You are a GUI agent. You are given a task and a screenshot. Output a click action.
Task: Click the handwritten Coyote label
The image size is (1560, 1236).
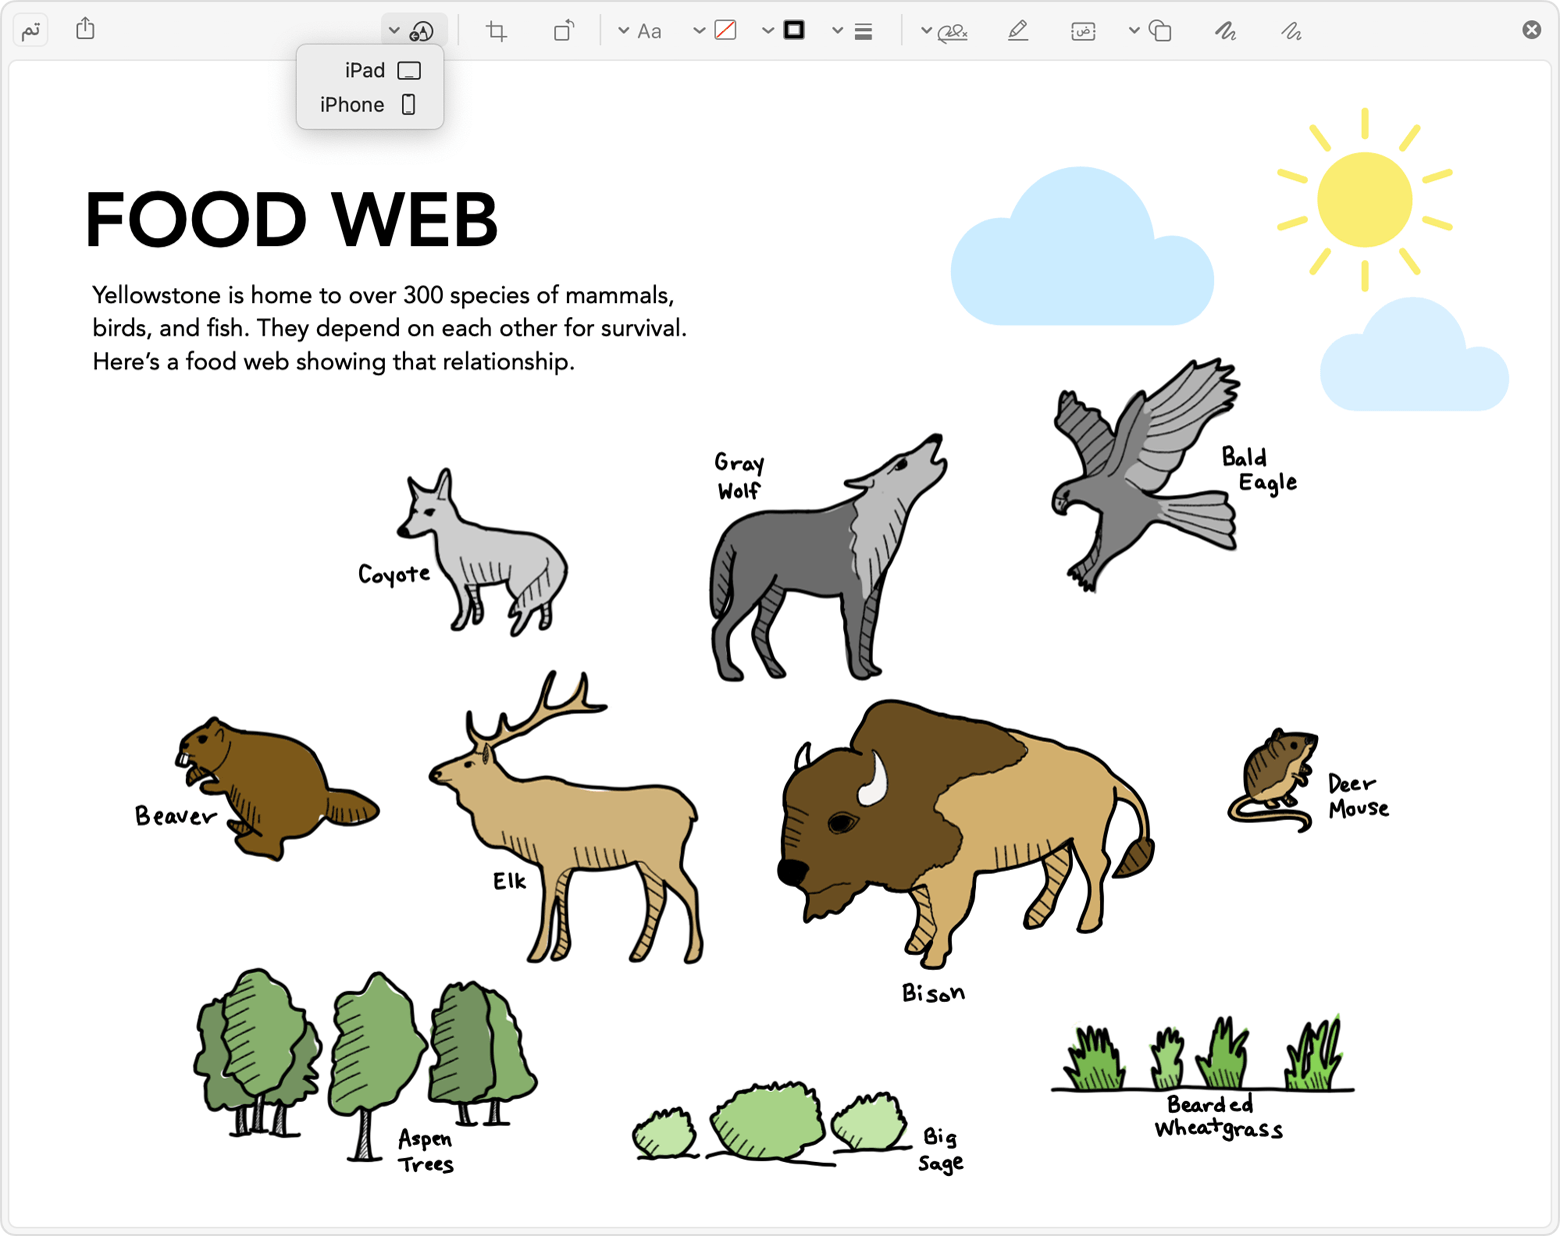pos(394,574)
